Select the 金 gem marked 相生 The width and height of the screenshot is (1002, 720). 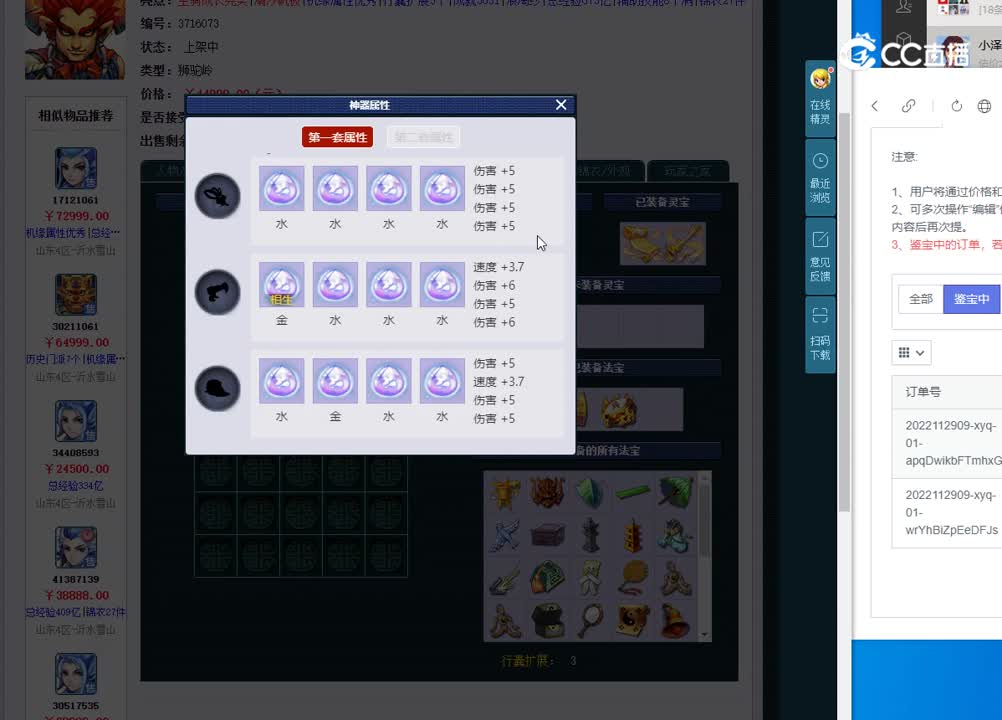click(x=282, y=285)
